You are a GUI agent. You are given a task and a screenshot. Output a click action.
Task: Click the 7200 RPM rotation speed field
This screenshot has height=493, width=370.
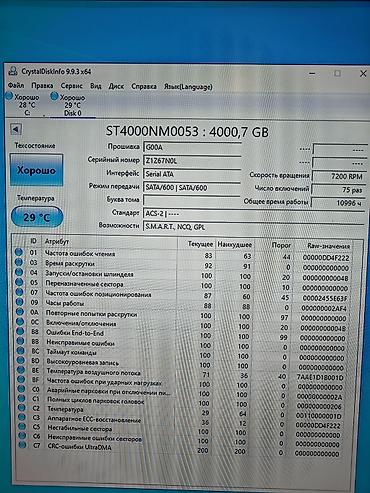[x=339, y=176]
